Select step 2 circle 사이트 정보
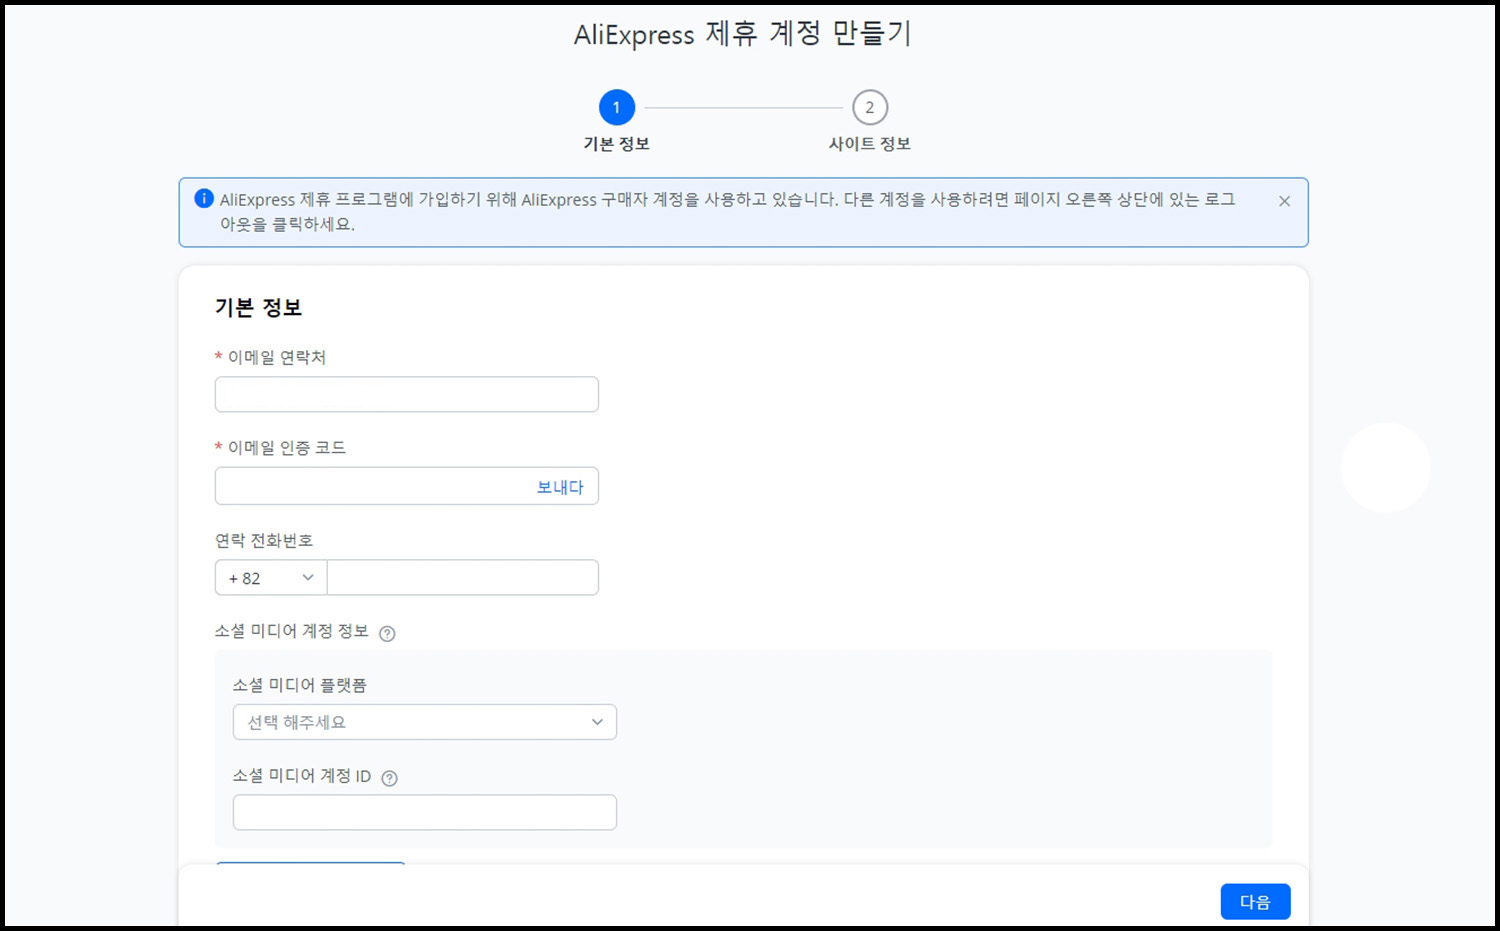Screen dimensions: 1500x931 pyautogui.click(x=870, y=107)
